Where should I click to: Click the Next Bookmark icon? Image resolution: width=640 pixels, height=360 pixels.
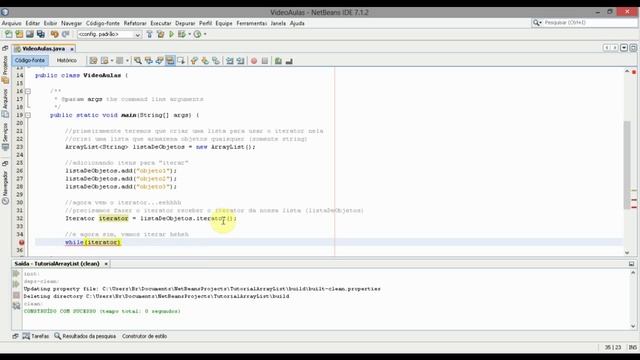click(205, 61)
